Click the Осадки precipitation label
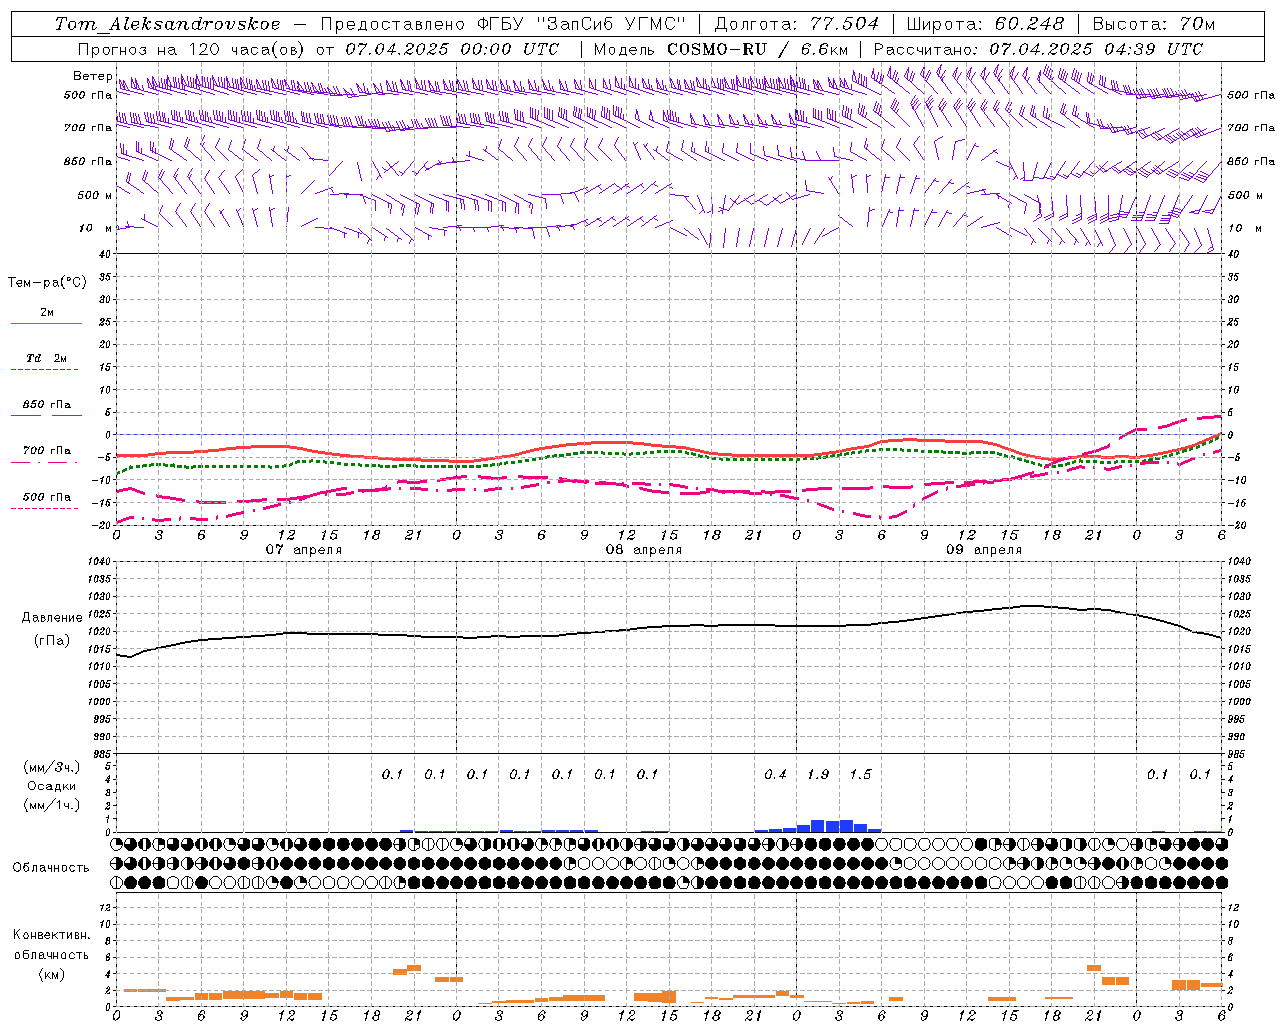 click(51, 786)
